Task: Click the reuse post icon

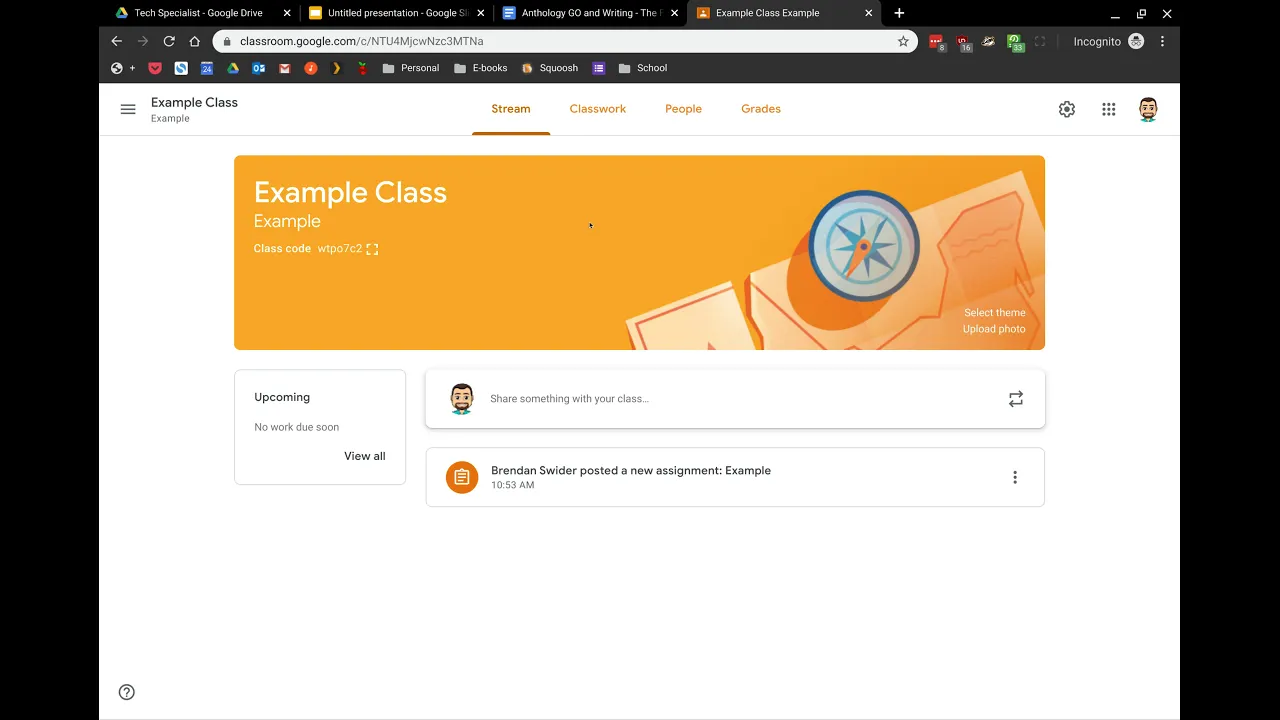Action: click(x=1015, y=399)
